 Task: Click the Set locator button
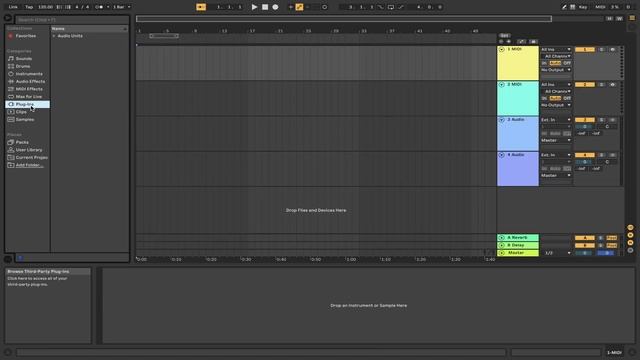coord(504,36)
